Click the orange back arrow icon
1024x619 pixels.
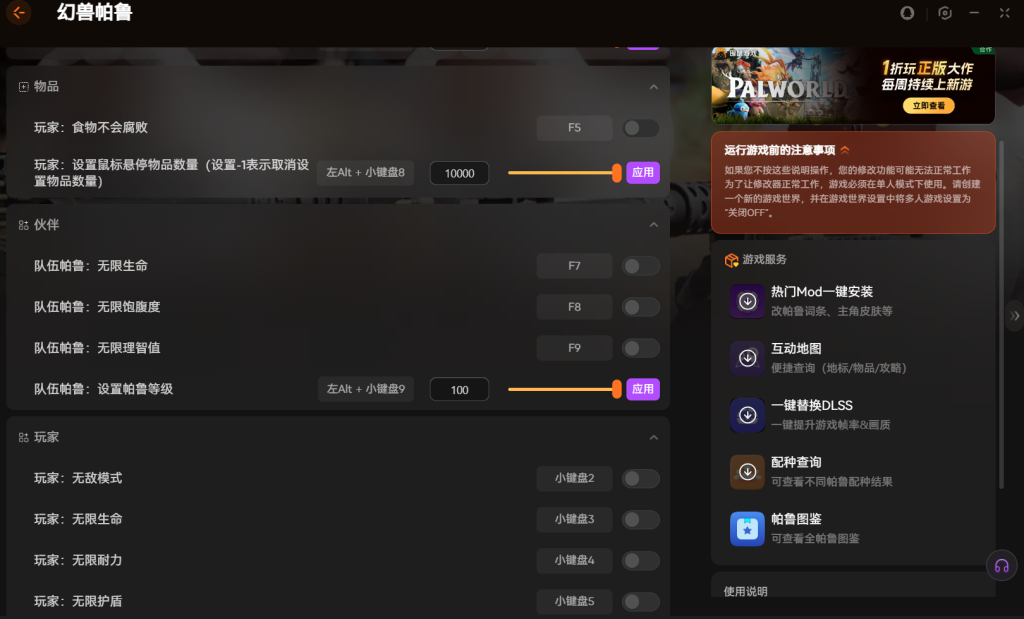(x=18, y=13)
